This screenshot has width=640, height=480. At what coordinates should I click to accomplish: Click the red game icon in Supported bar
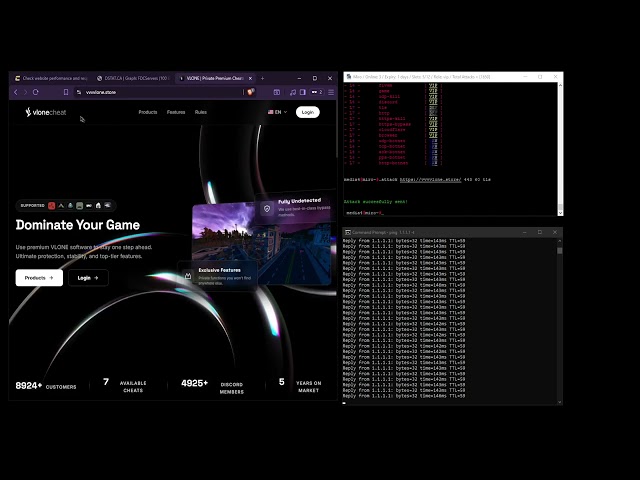point(51,205)
